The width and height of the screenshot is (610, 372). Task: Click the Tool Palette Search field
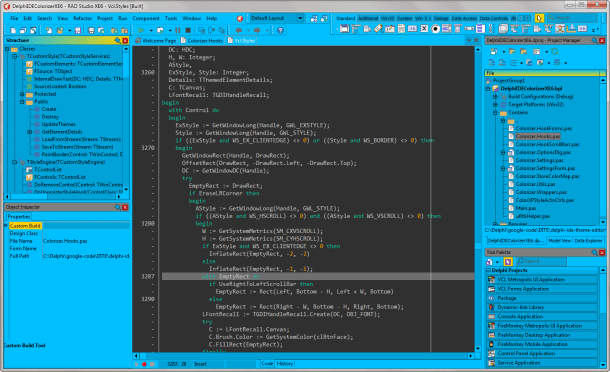[x=541, y=261]
